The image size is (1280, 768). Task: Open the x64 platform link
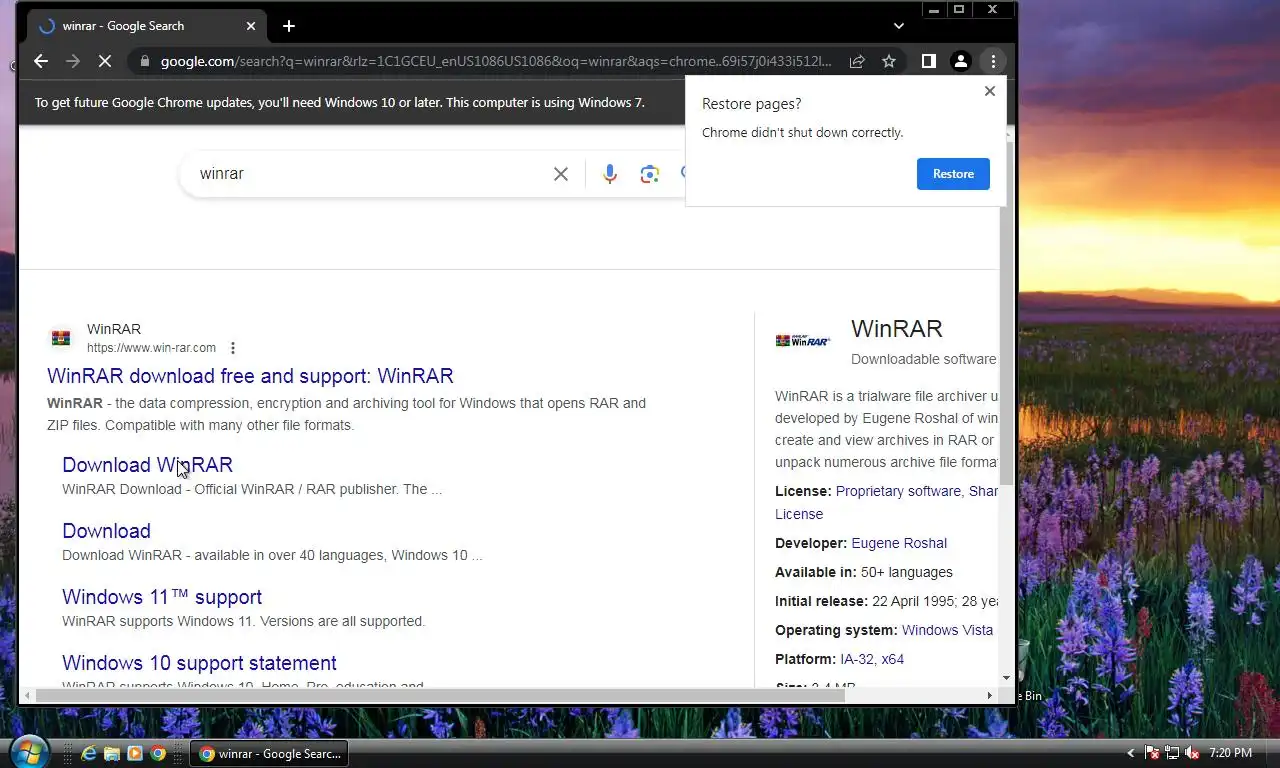click(892, 659)
